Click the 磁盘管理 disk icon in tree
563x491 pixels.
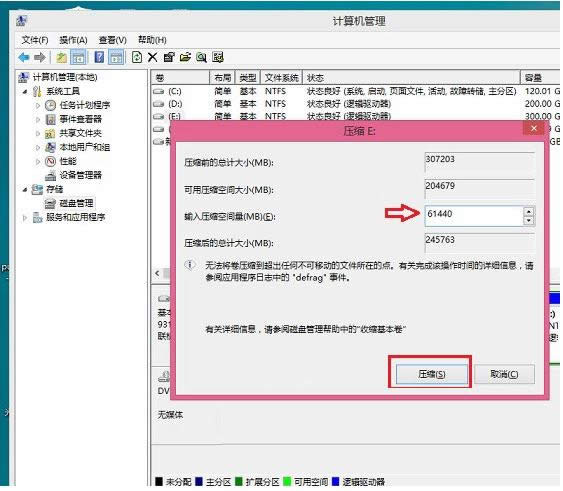tap(50, 204)
